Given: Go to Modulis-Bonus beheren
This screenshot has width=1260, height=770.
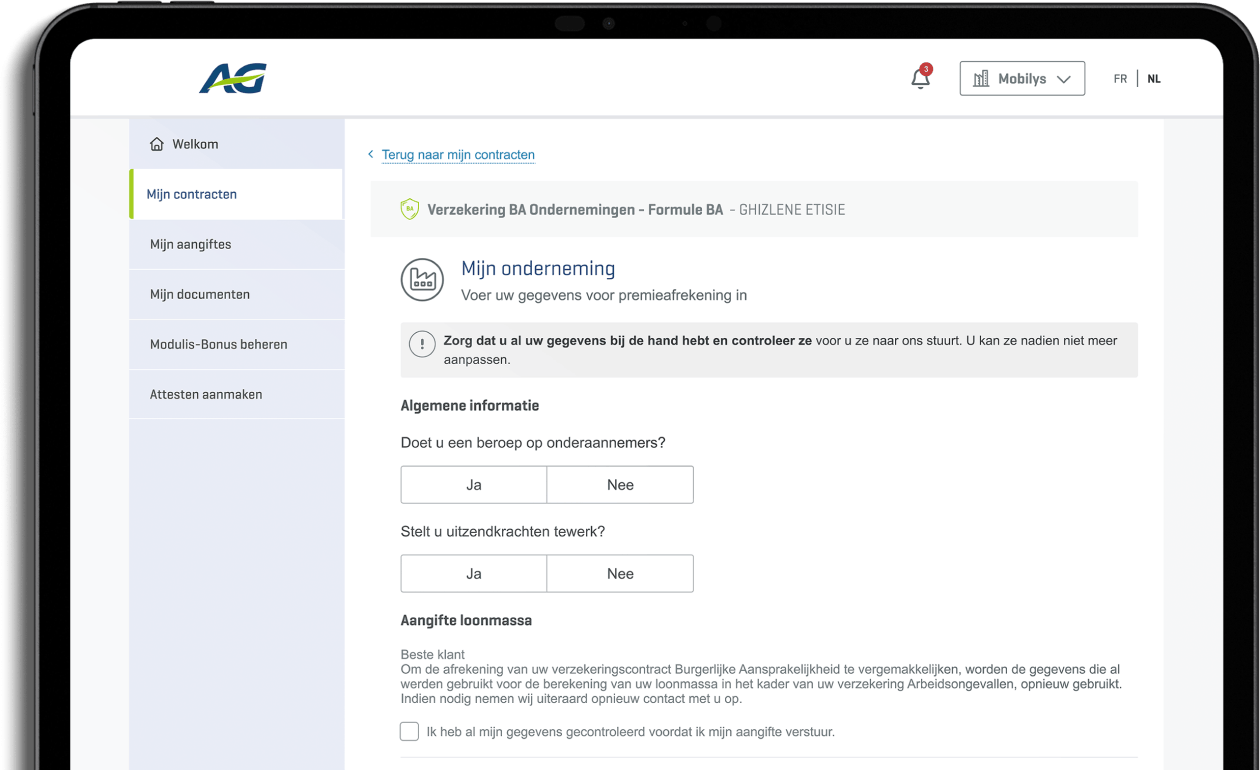Looking at the screenshot, I should tap(237, 344).
